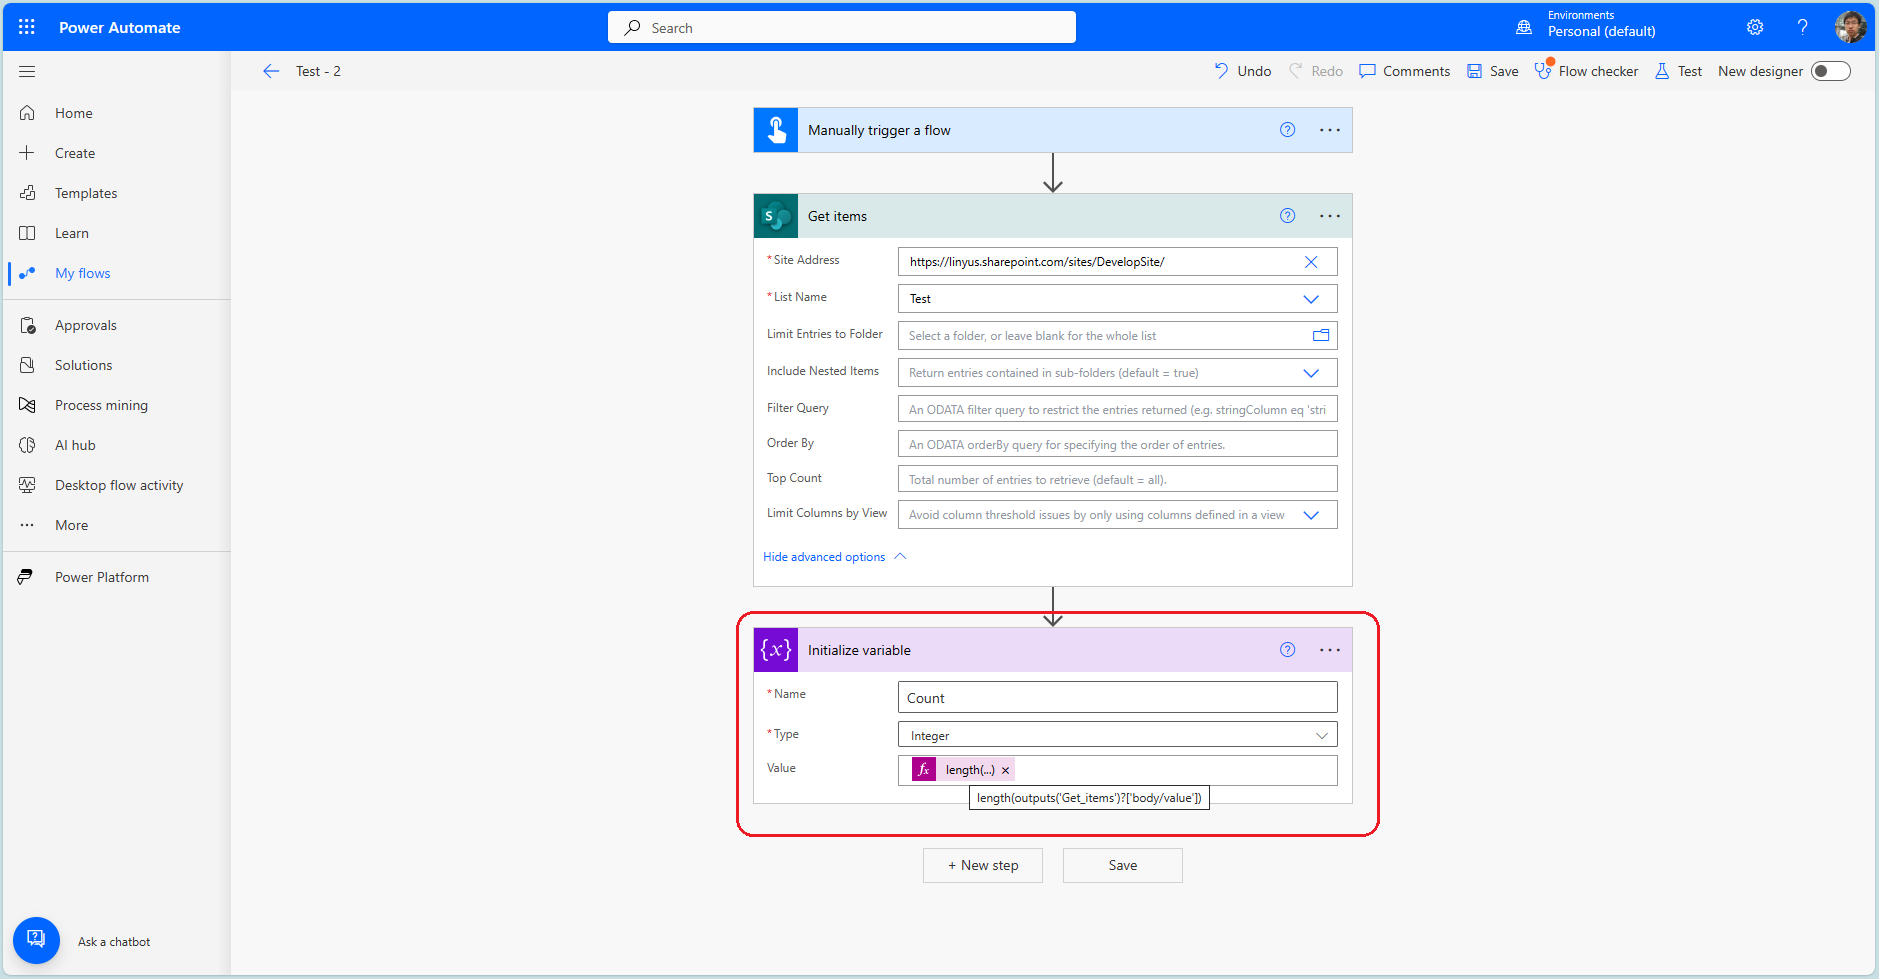Click the Order By input field
The height and width of the screenshot is (979, 1879).
click(1118, 444)
